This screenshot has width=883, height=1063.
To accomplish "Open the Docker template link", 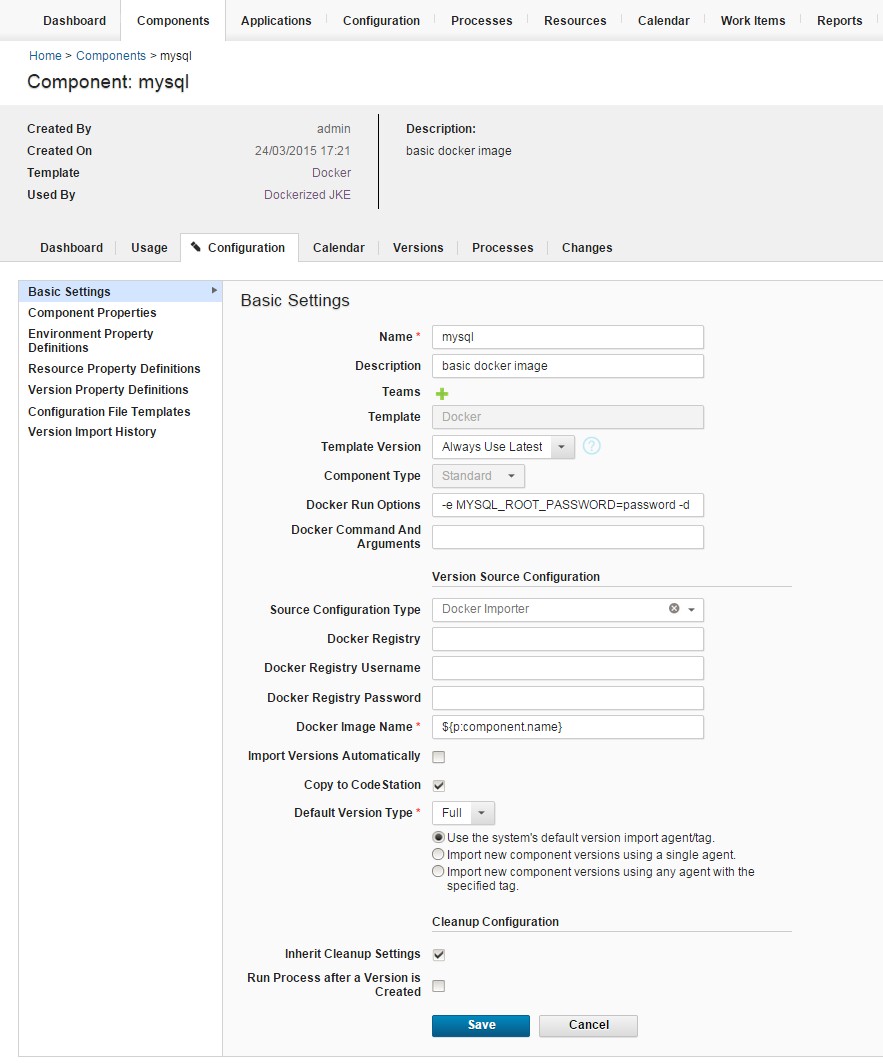I will click(331, 173).
